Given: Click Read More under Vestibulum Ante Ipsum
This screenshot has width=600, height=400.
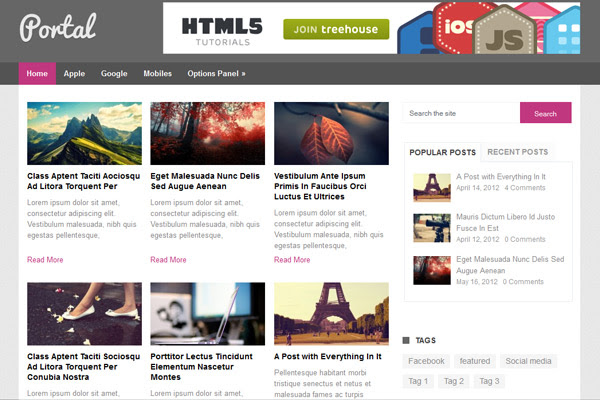Looking at the screenshot, I should [292, 260].
